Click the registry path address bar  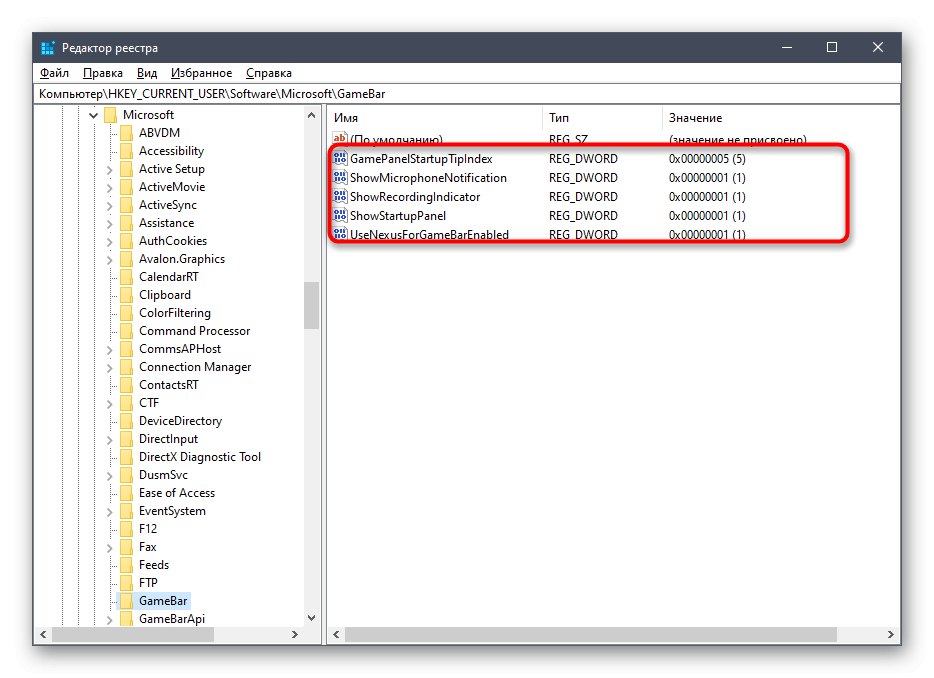(x=466, y=94)
